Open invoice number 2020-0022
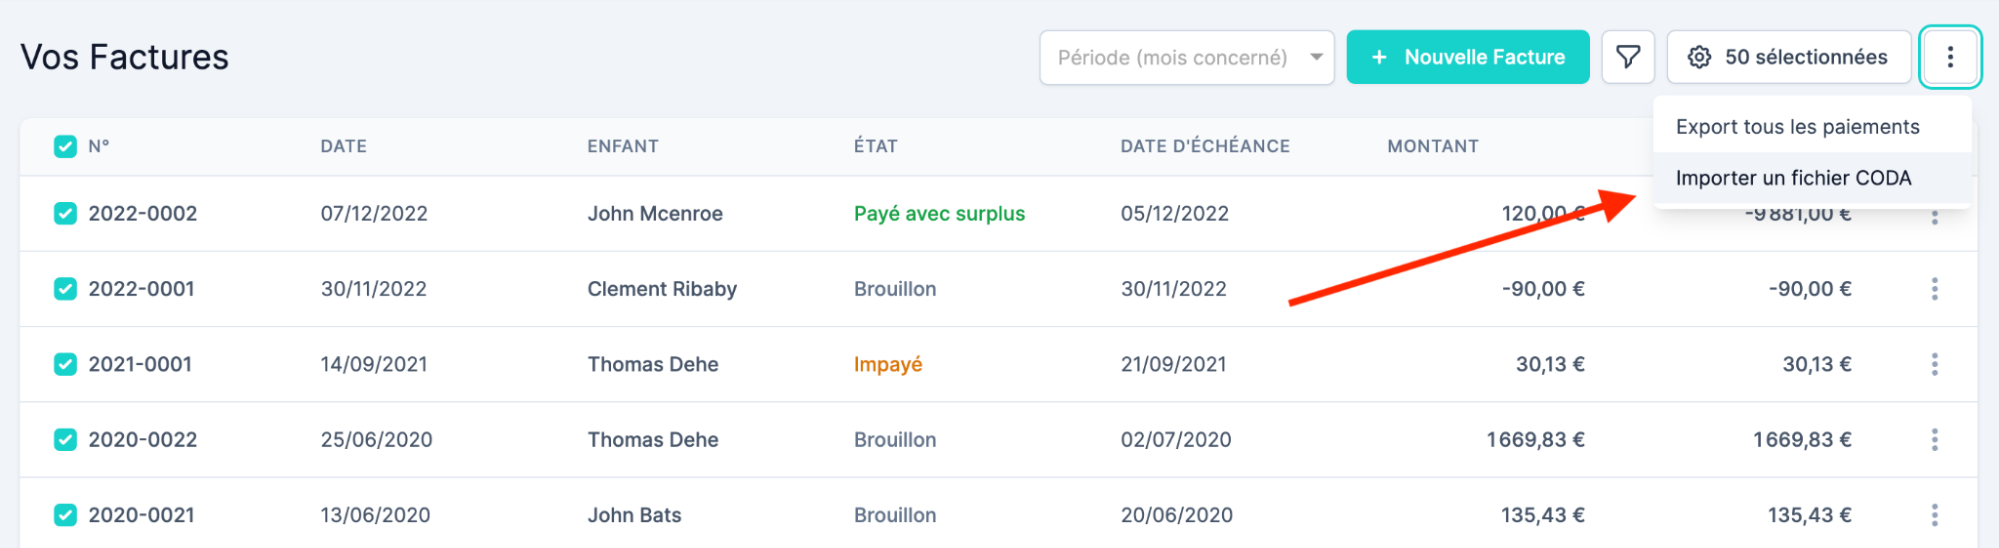Viewport: 1999px width, 548px height. coord(142,440)
